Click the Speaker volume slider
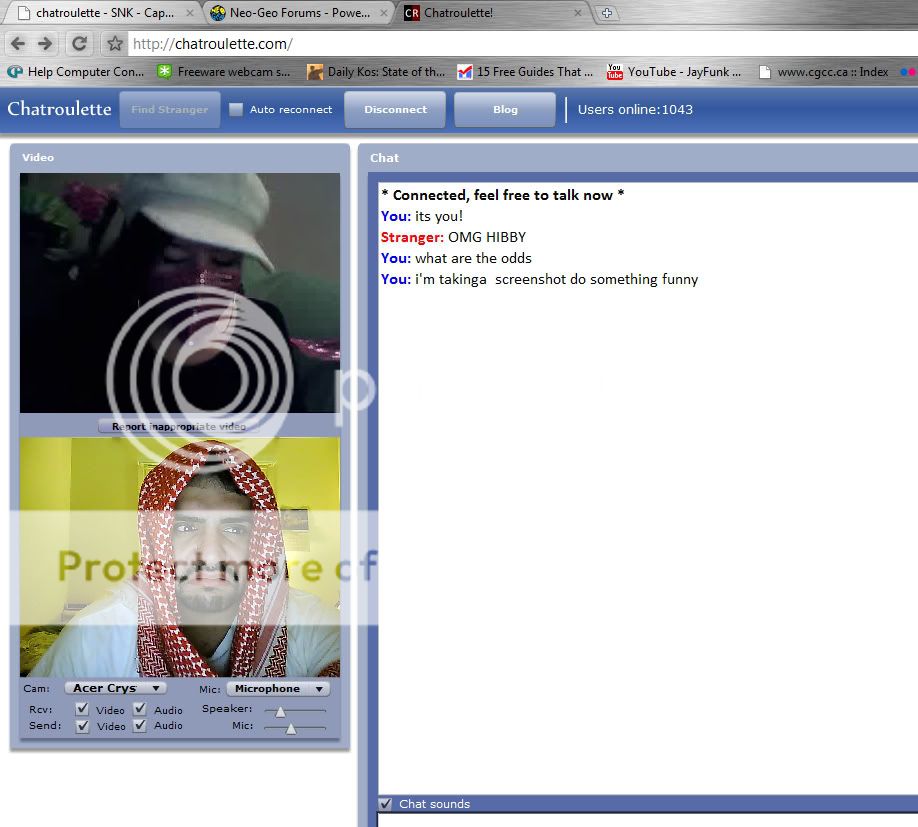This screenshot has width=918, height=827. point(294,710)
